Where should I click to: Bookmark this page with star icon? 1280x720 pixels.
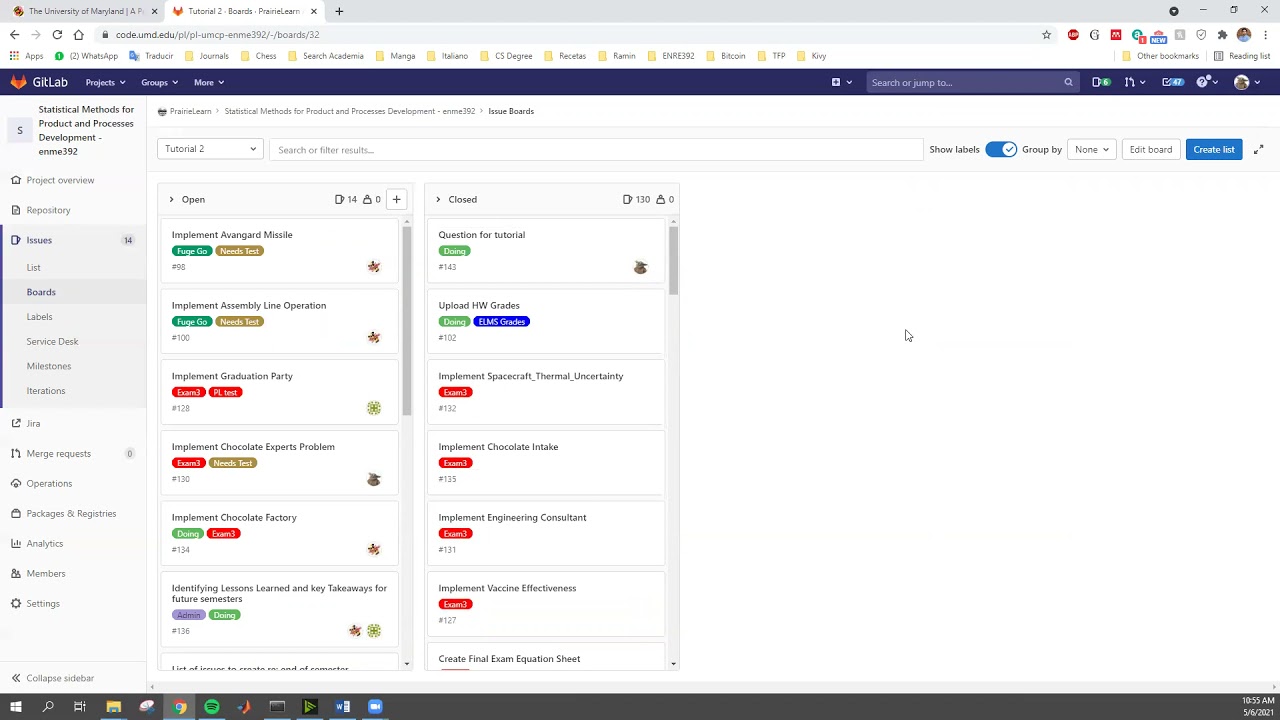click(1047, 34)
